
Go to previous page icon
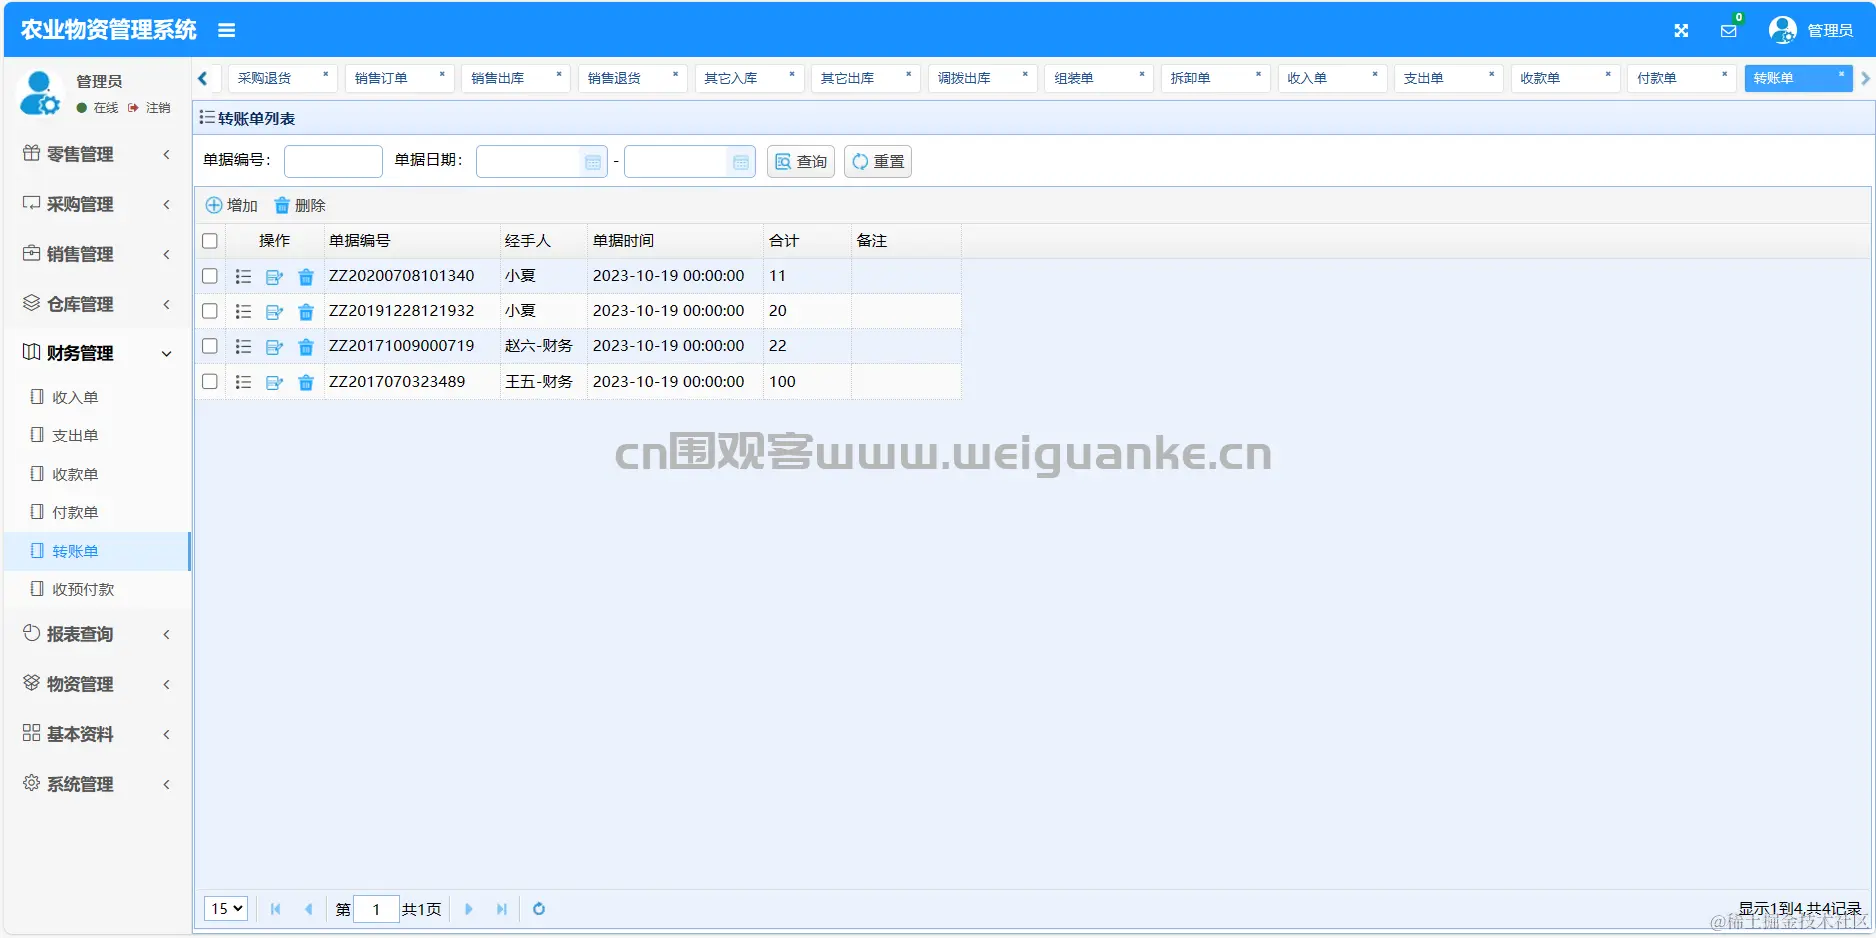tap(308, 909)
